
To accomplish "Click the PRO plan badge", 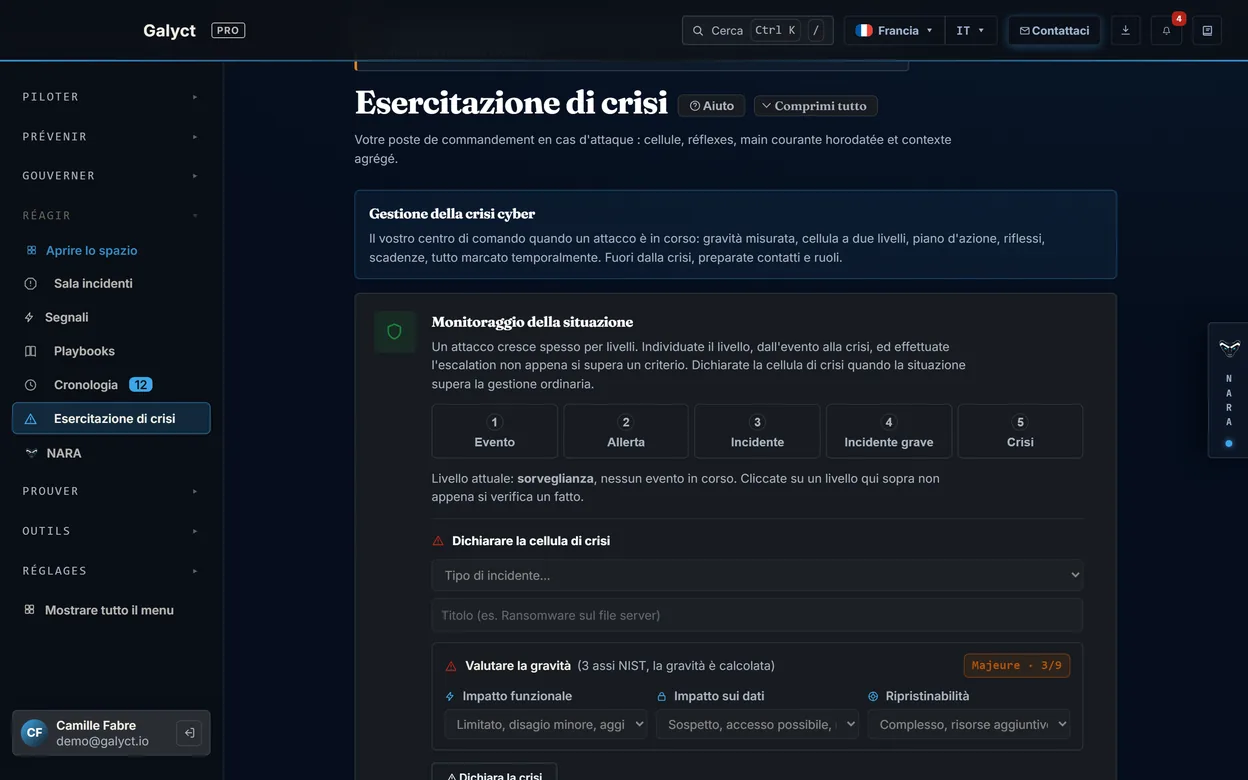I will coord(228,31).
